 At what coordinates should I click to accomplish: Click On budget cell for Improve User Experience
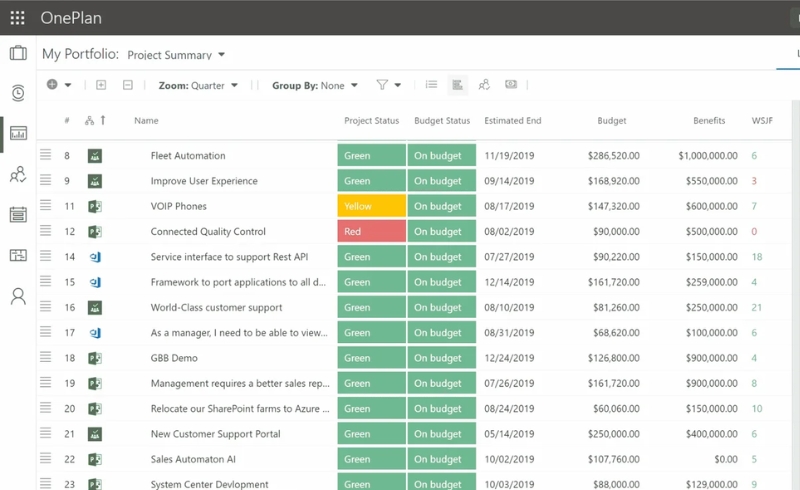(x=442, y=181)
